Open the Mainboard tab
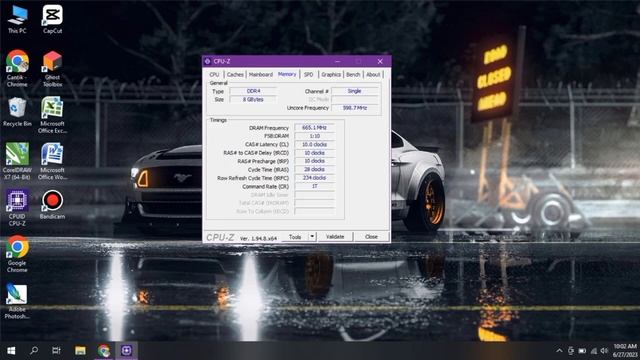The width and height of the screenshot is (640, 360). (260, 75)
